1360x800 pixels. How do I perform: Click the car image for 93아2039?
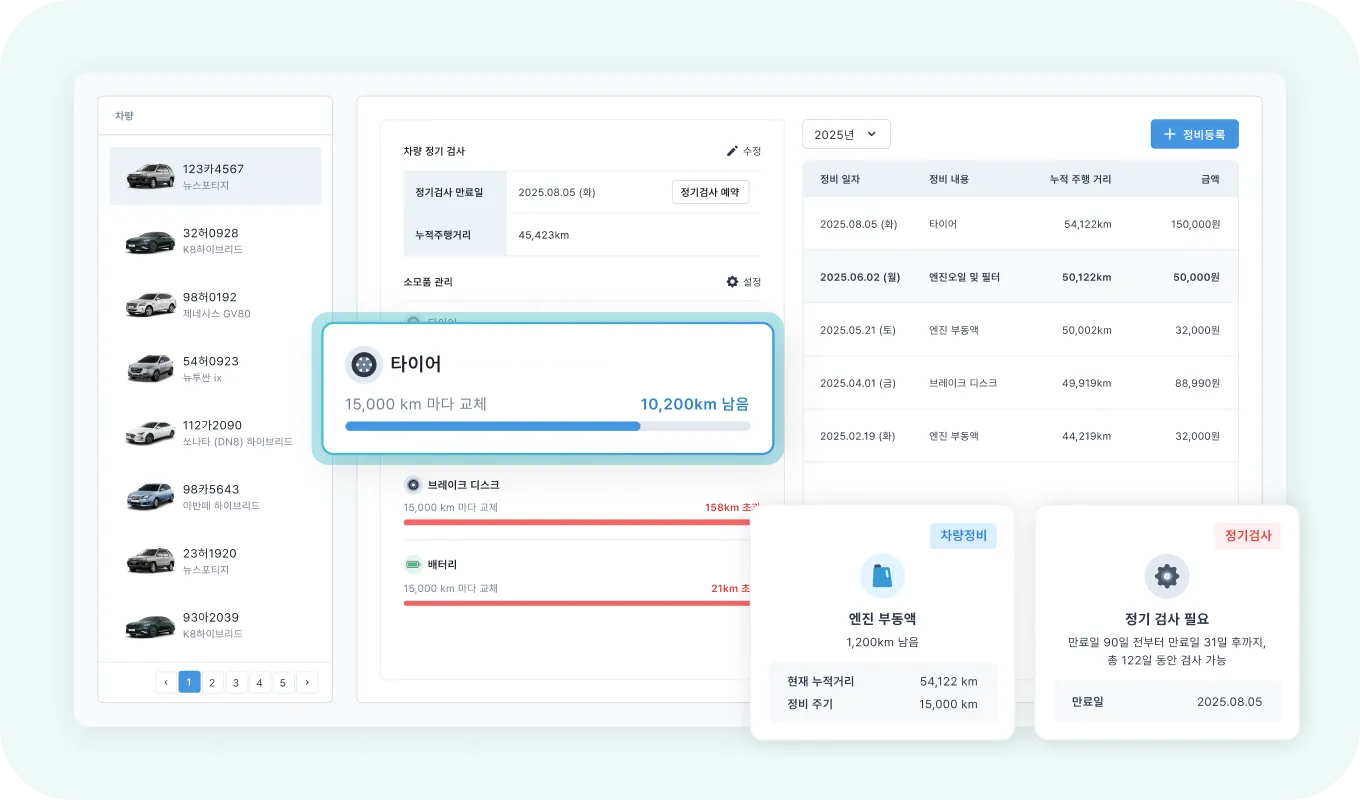151,626
